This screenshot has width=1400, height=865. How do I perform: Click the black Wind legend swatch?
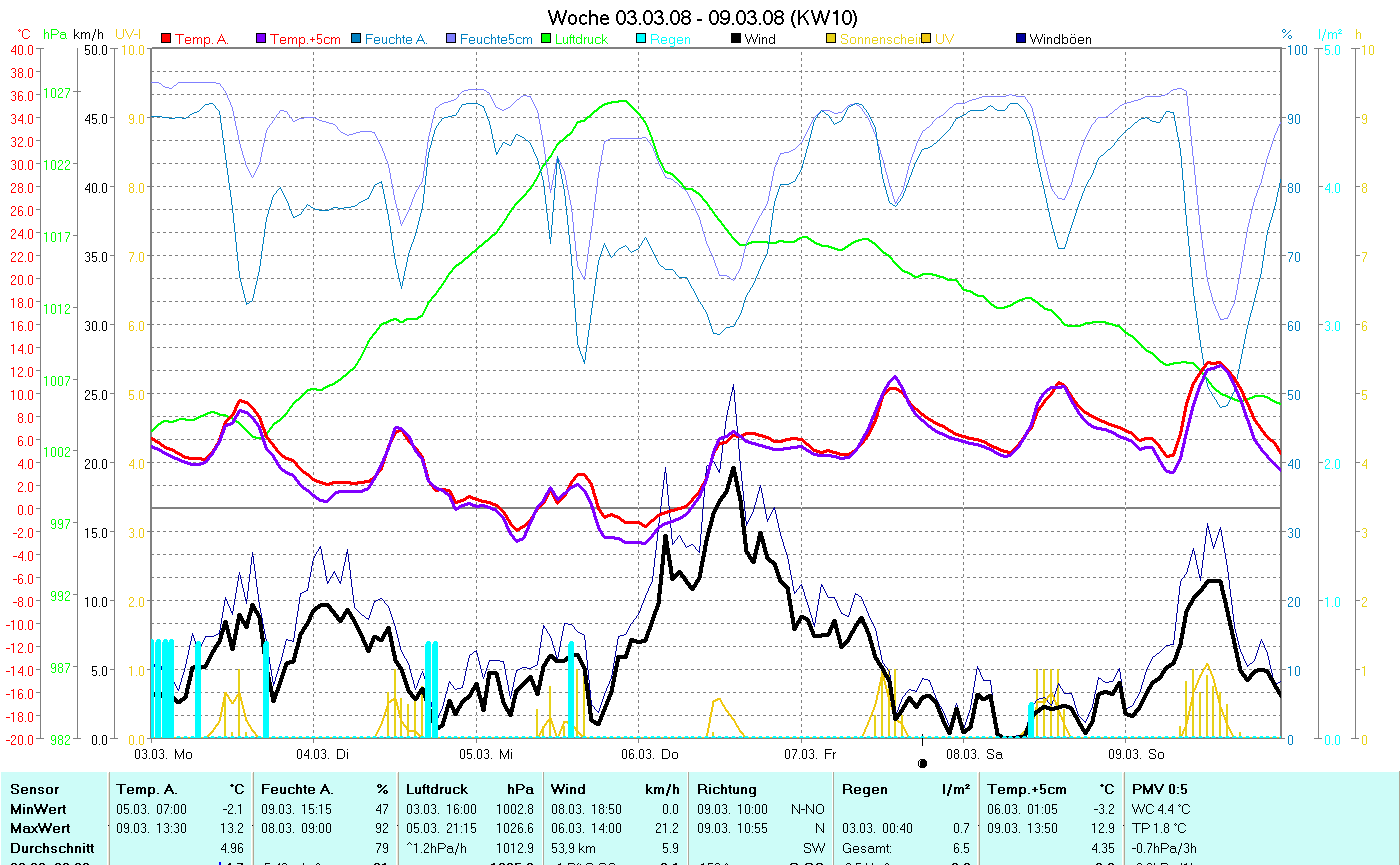coord(736,39)
